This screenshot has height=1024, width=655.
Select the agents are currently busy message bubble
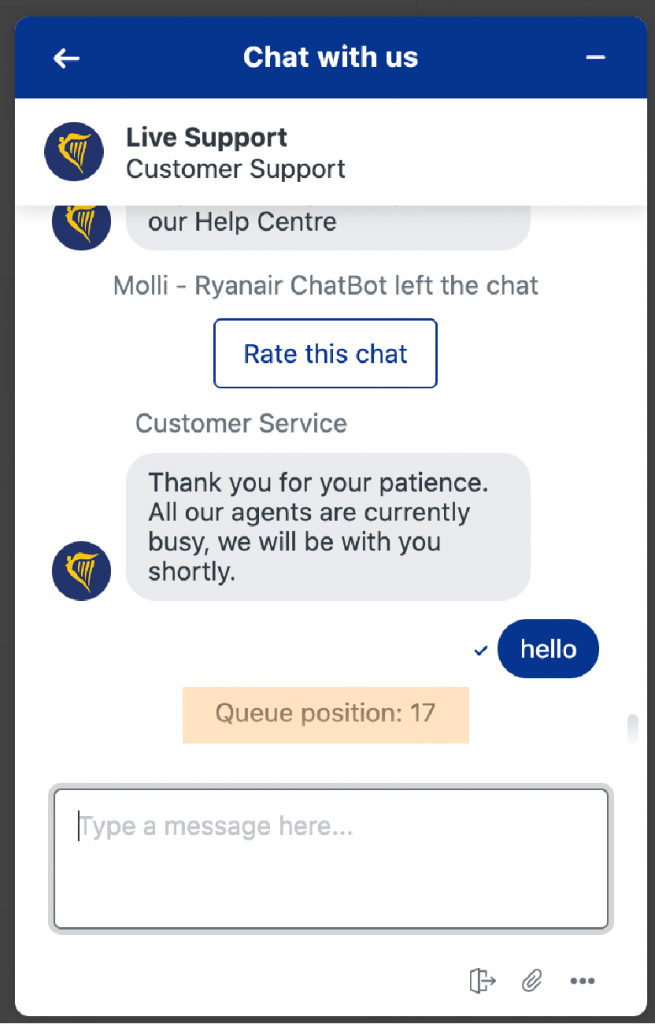tap(328, 528)
